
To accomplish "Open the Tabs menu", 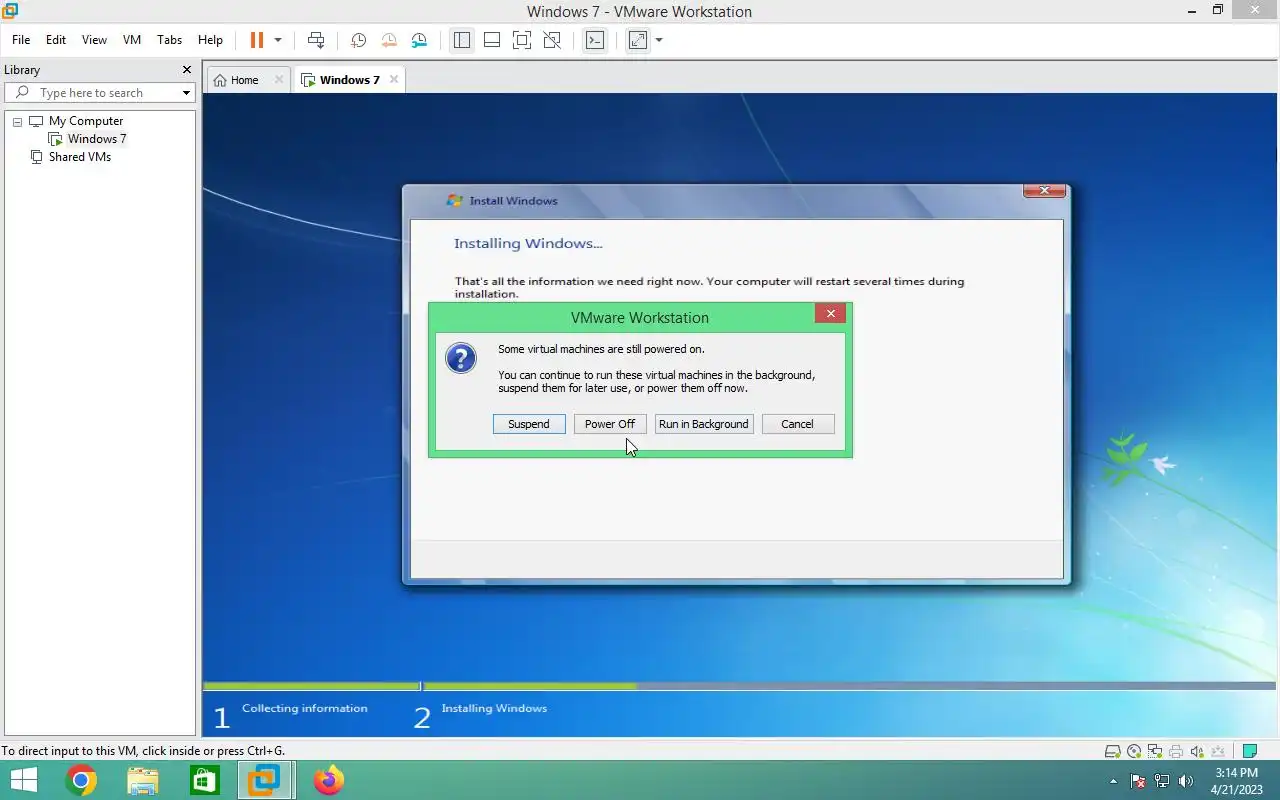I will click(170, 40).
